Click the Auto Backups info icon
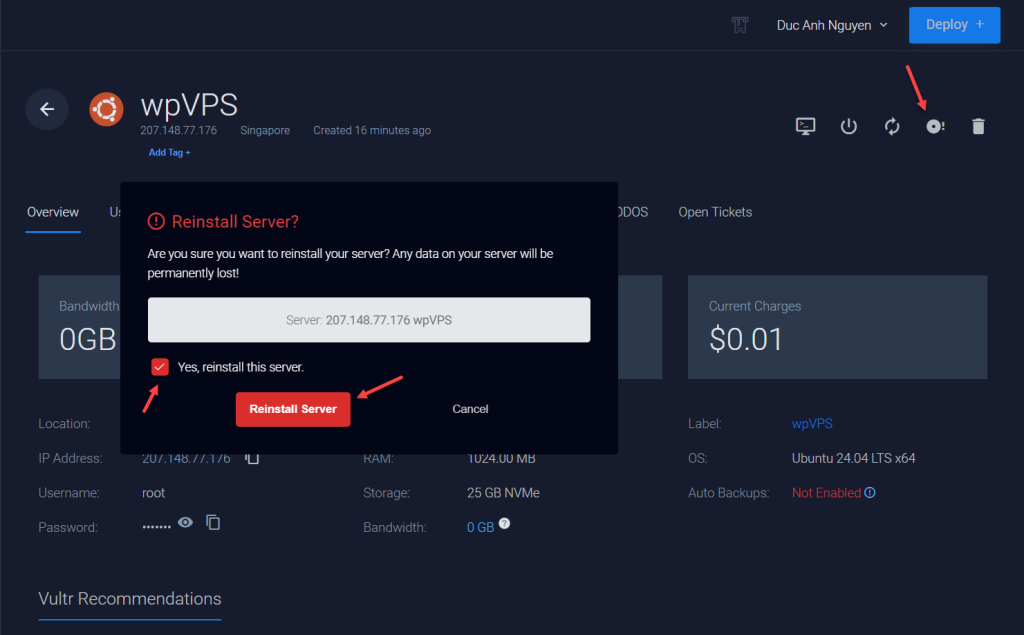This screenshot has height=635, width=1024. click(x=868, y=493)
